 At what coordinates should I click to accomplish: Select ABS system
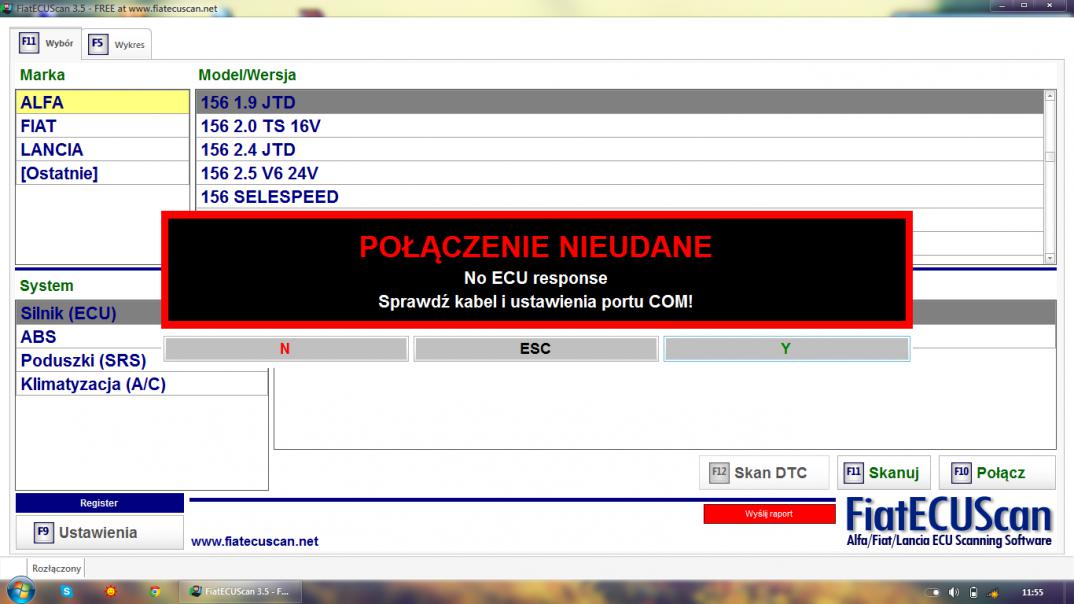(x=89, y=336)
